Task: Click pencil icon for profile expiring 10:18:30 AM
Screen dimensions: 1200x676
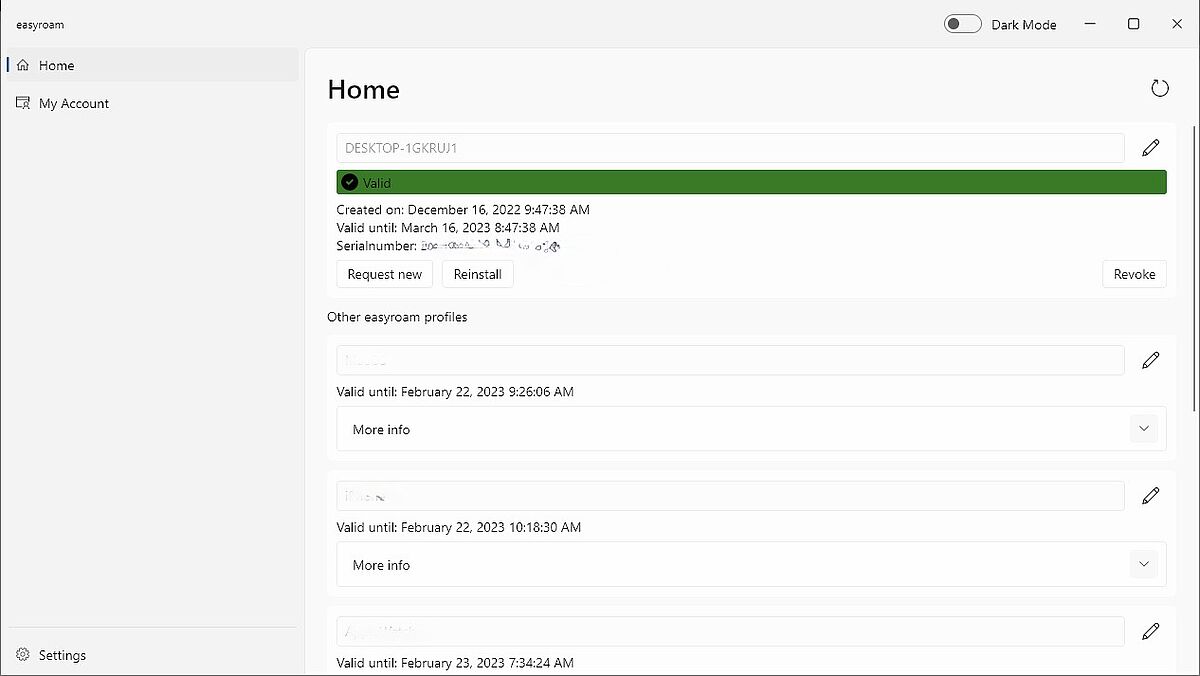Action: [1151, 496]
